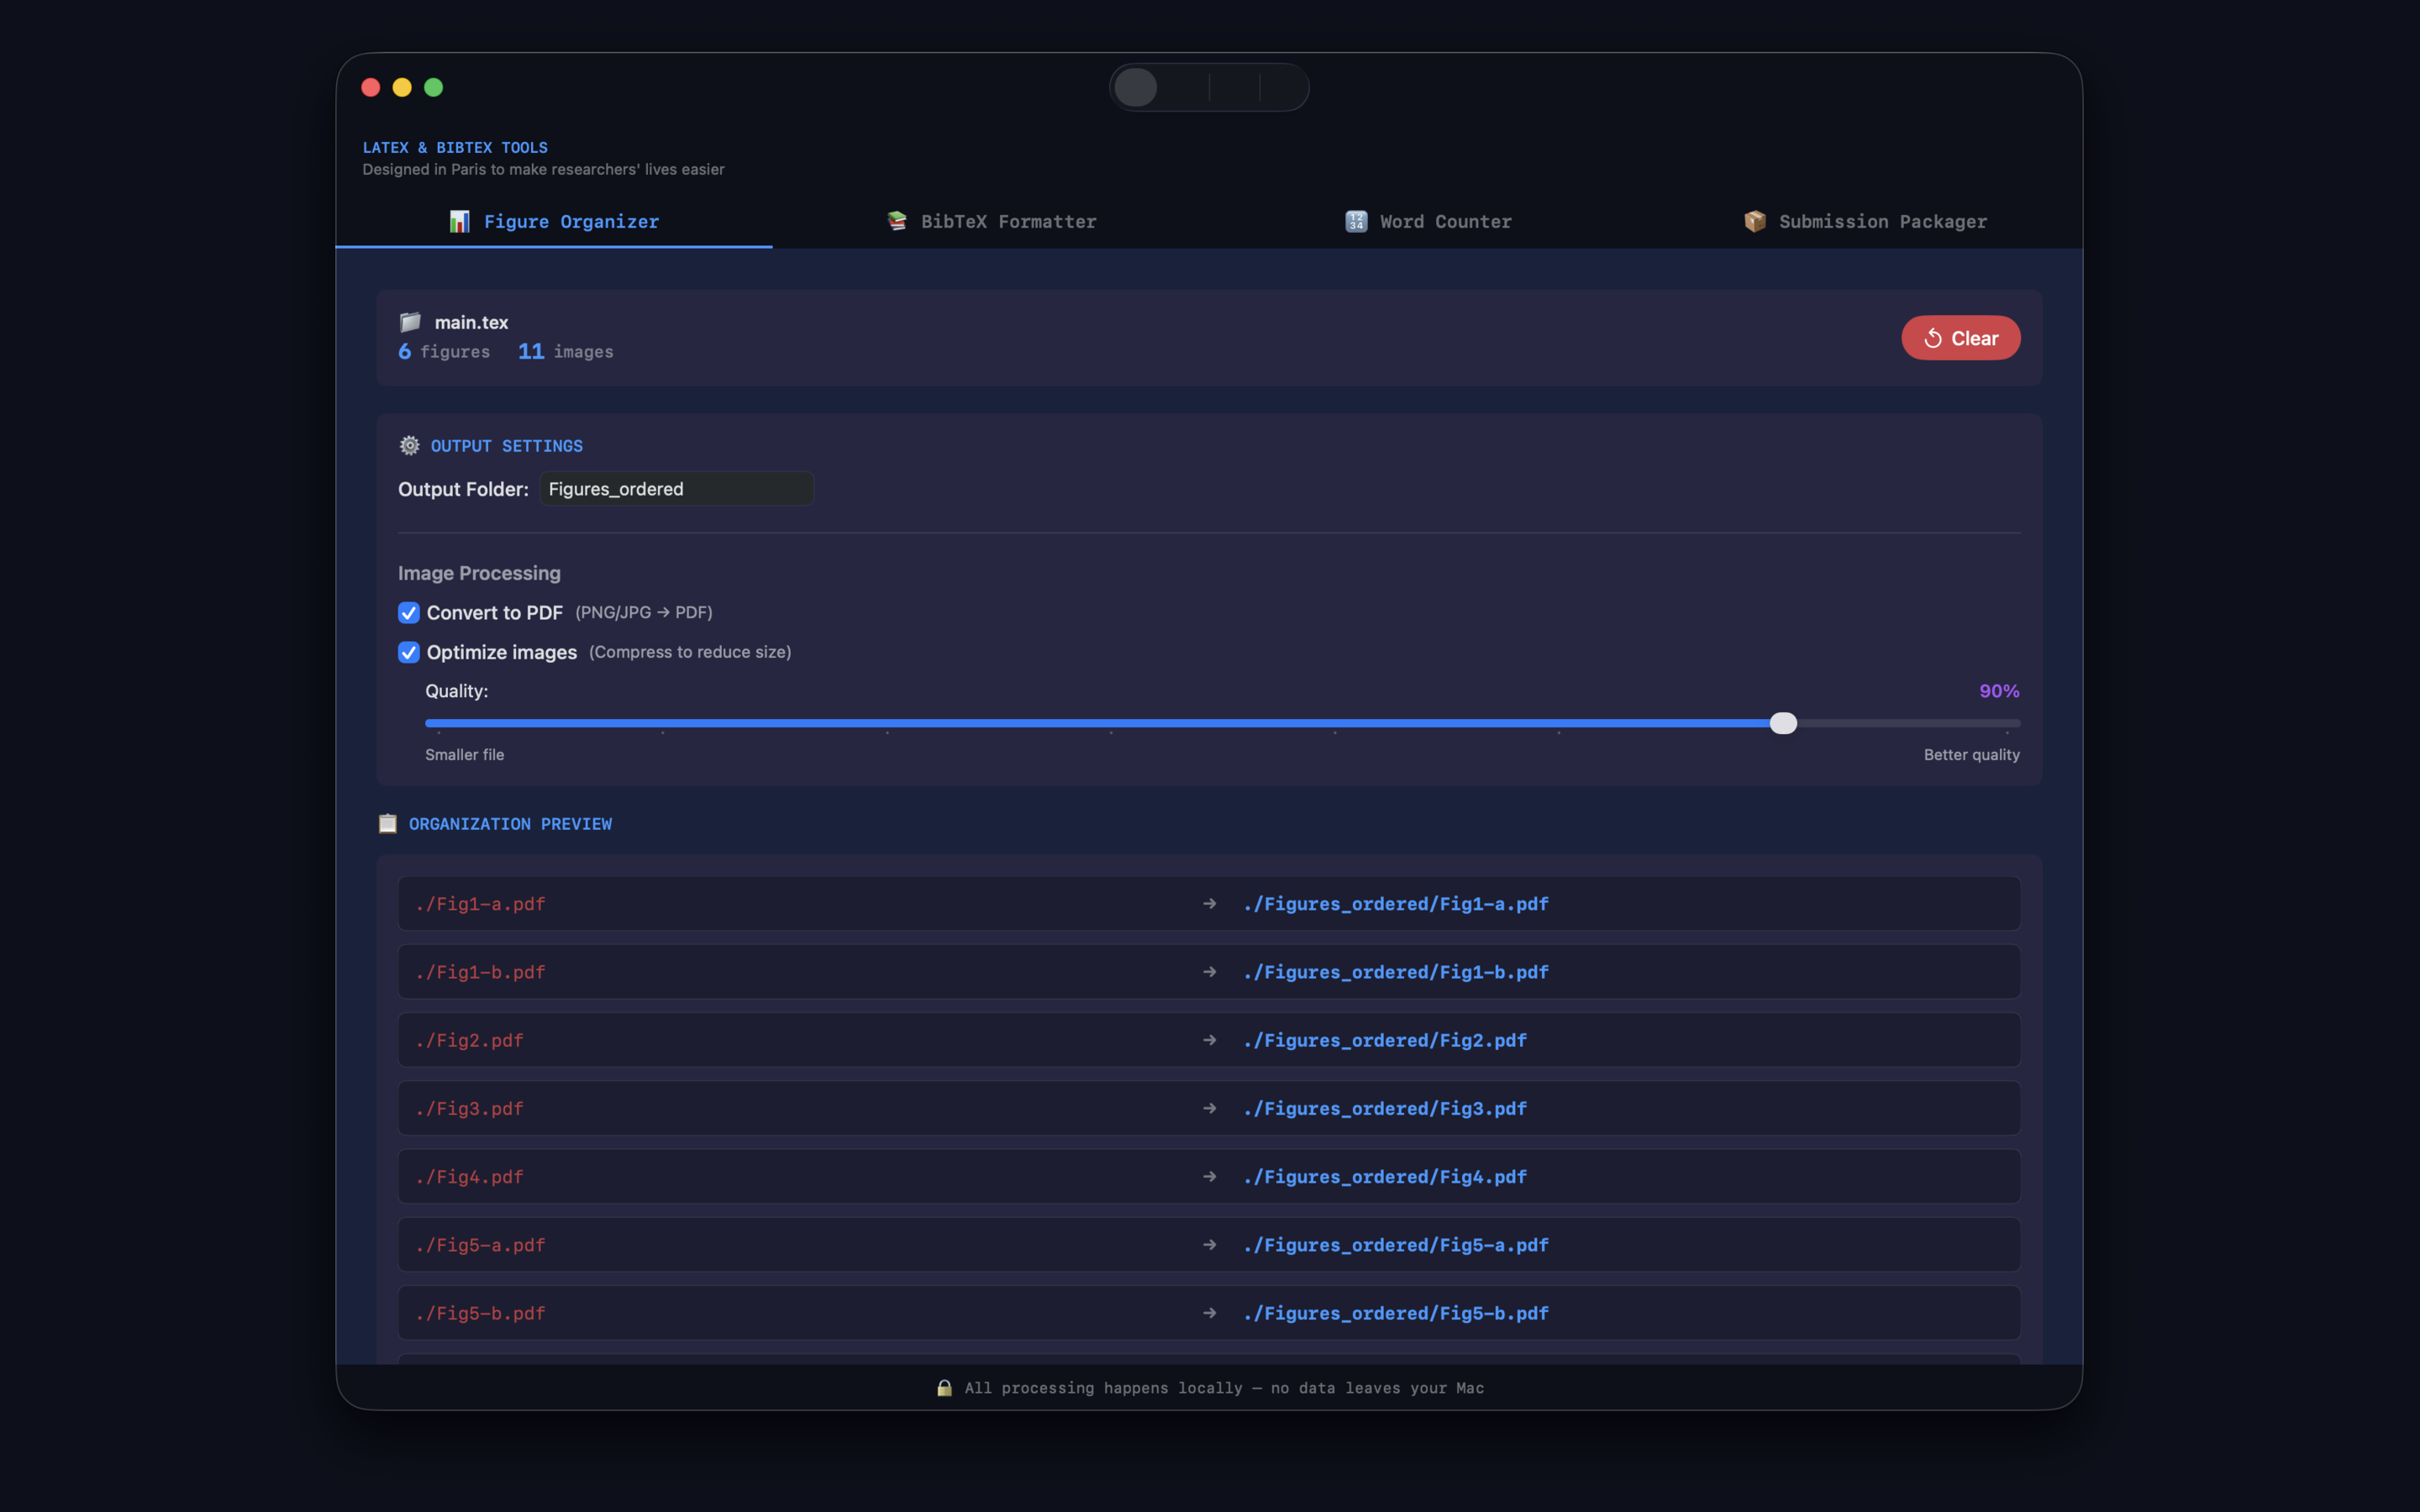Click destination ./Figures_ordered/Fig5-b.pdf
Screen dimensions: 2420x1512
[x=1395, y=1313]
